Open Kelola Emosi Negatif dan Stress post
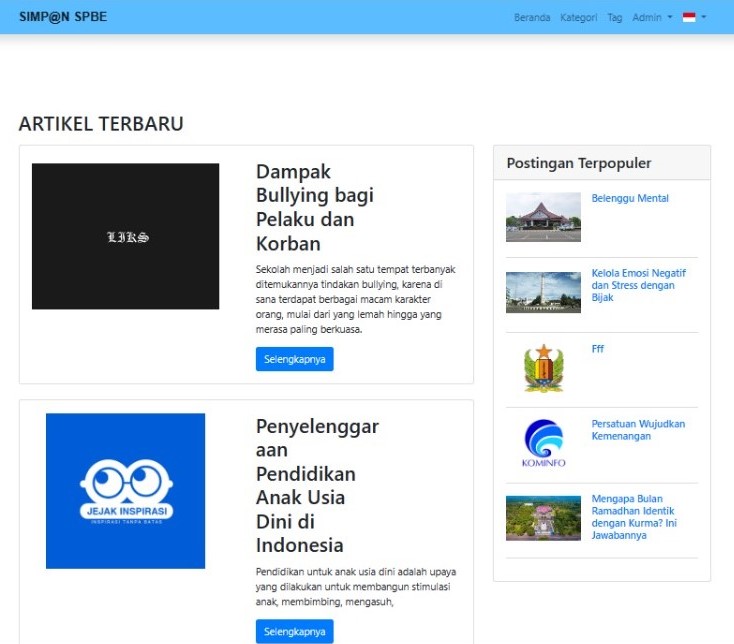The width and height of the screenshot is (734, 644). point(638,285)
